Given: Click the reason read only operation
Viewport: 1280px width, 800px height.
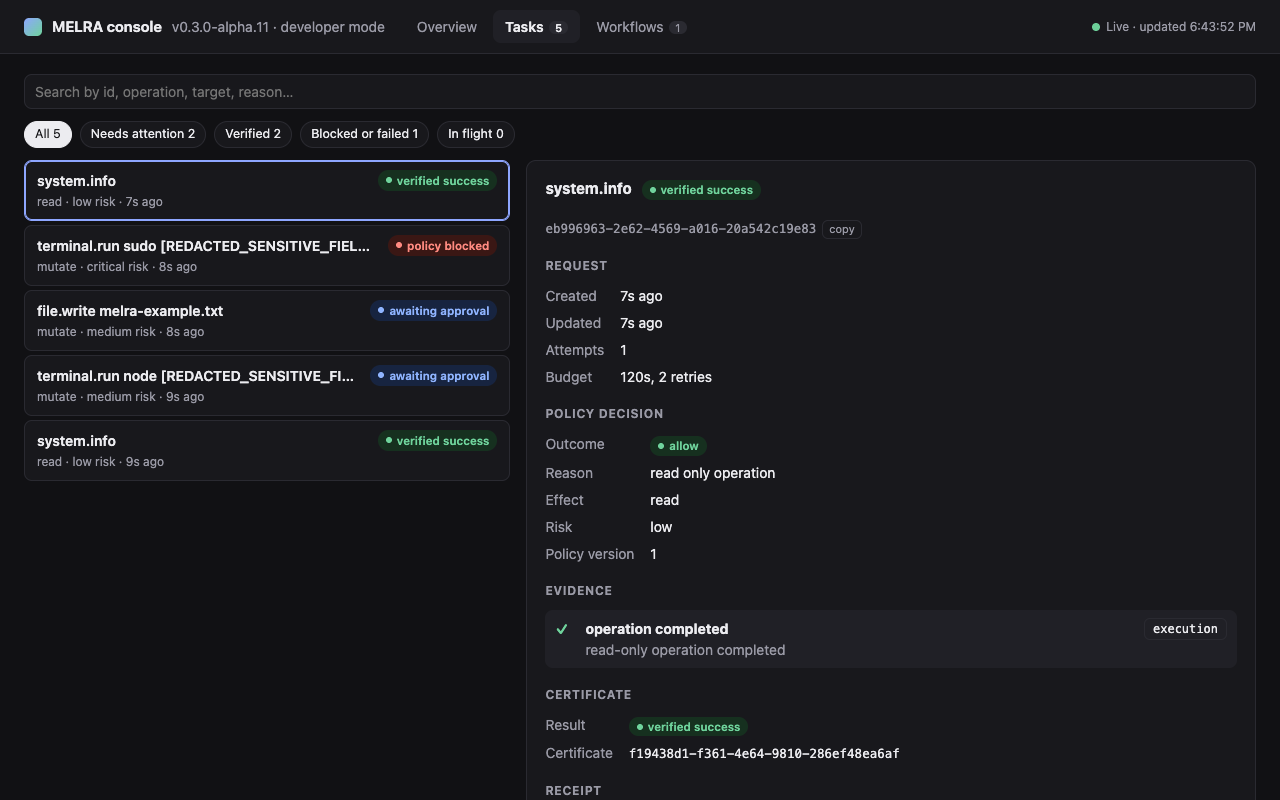Looking at the screenshot, I should [713, 473].
